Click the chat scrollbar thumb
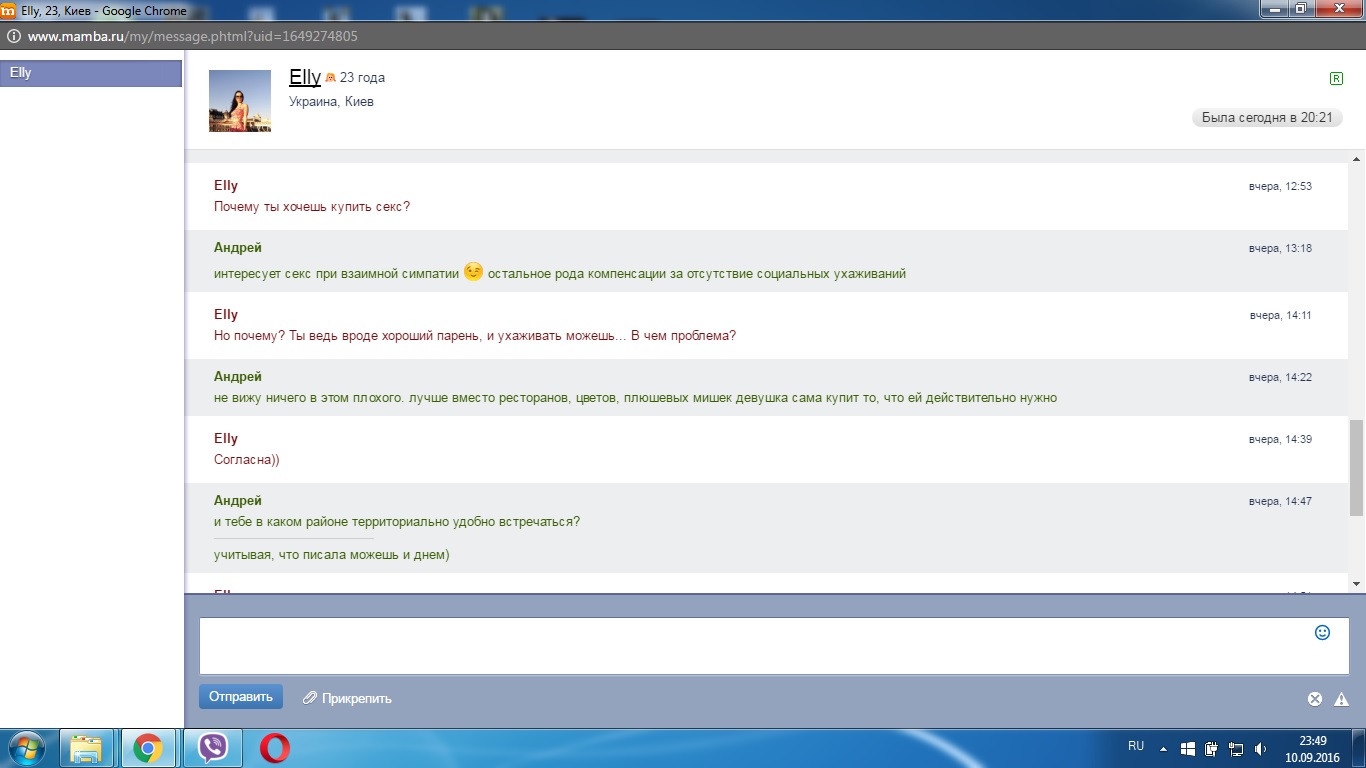The image size is (1366, 768). point(1357,468)
